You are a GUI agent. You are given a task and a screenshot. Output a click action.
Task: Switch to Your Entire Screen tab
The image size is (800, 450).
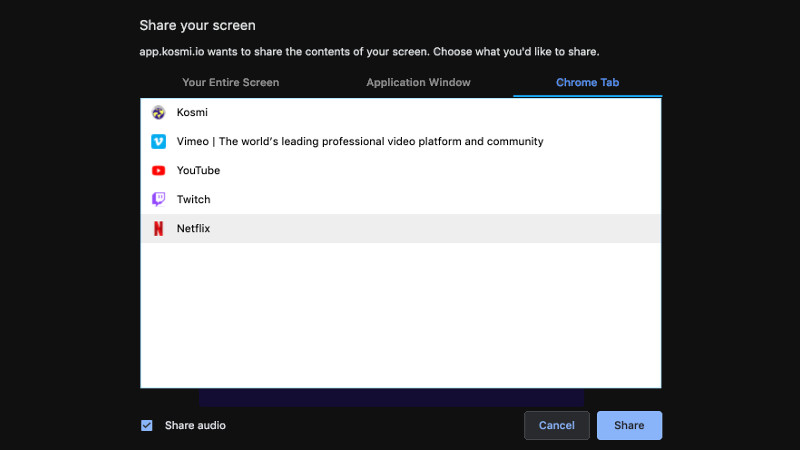pyautogui.click(x=230, y=82)
